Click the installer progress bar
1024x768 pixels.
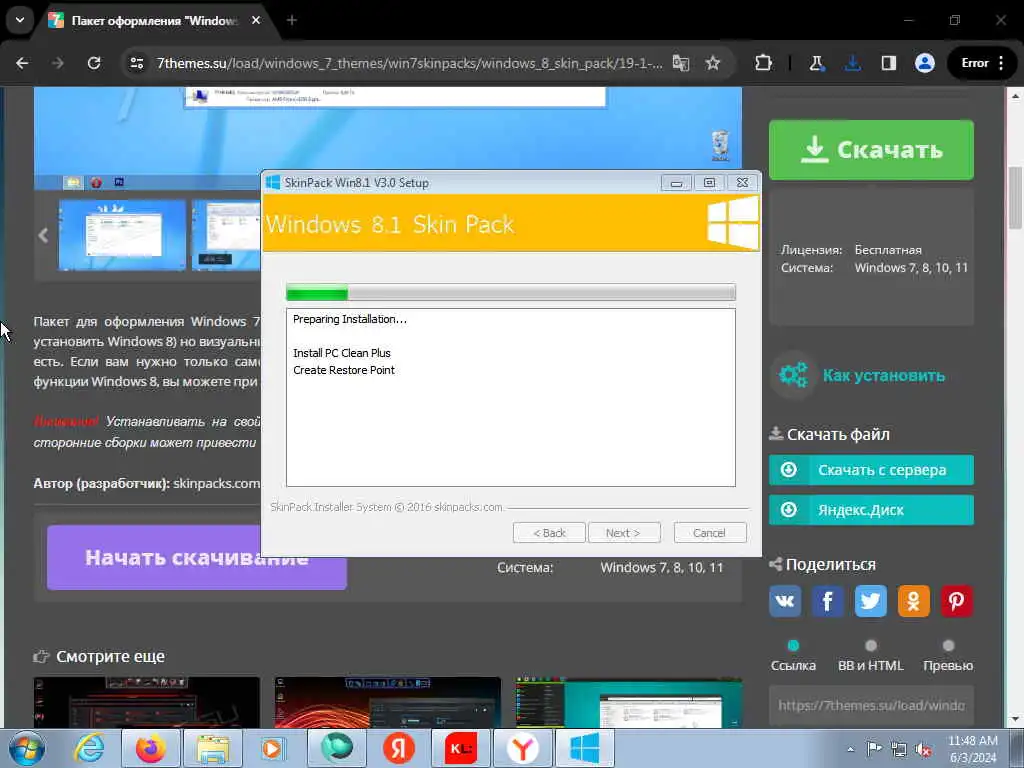511,293
